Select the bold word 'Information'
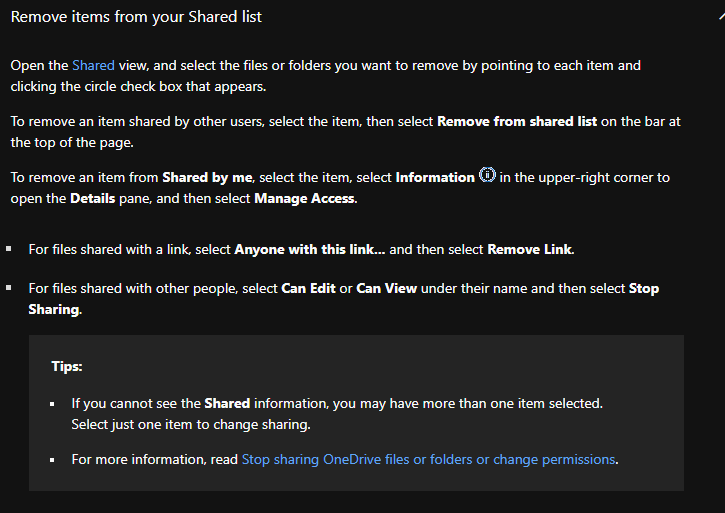 [x=435, y=178]
